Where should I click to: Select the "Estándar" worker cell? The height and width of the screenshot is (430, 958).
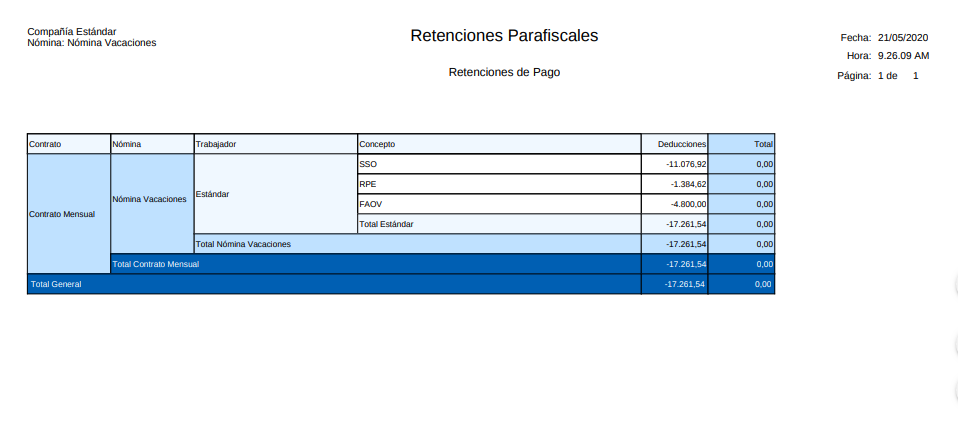[x=276, y=194]
